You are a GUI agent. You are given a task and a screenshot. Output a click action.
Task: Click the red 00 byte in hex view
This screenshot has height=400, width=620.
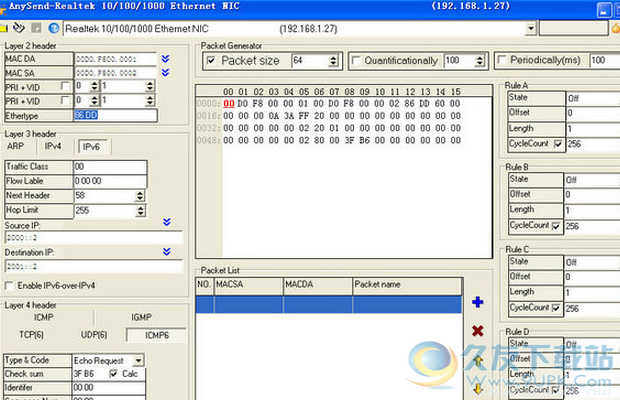(229, 104)
